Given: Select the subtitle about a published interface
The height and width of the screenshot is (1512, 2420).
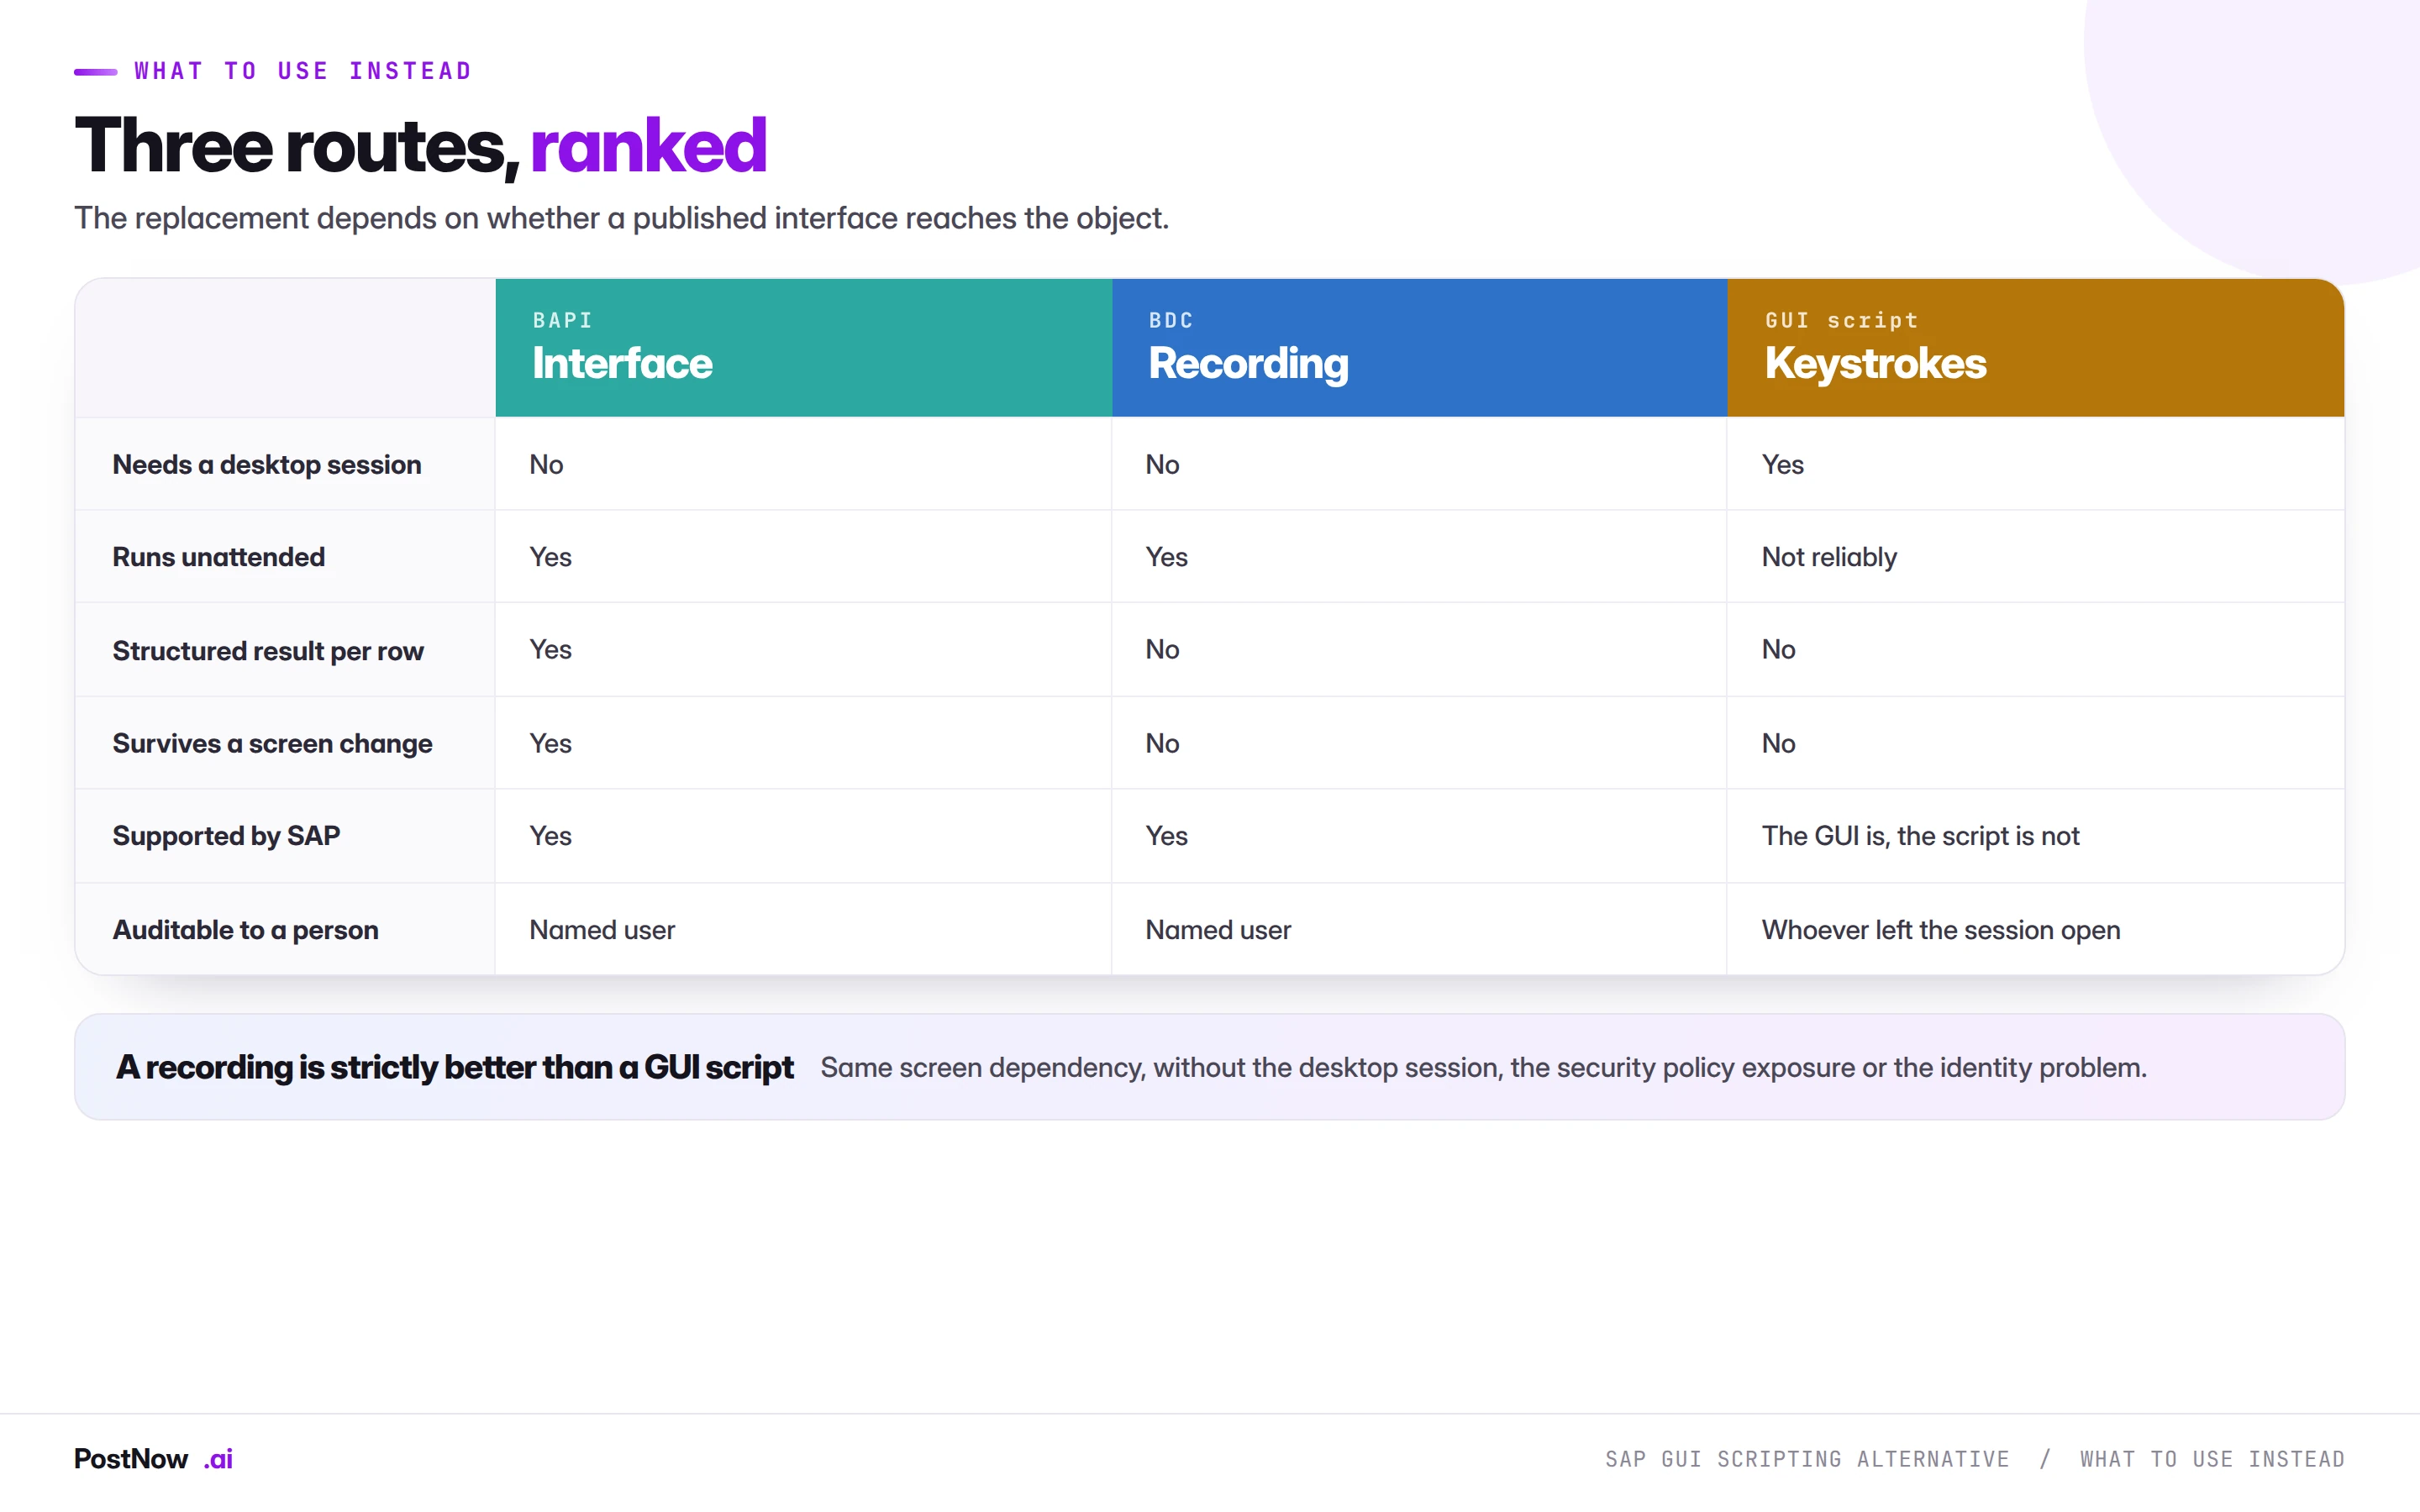Looking at the screenshot, I should (x=621, y=218).
